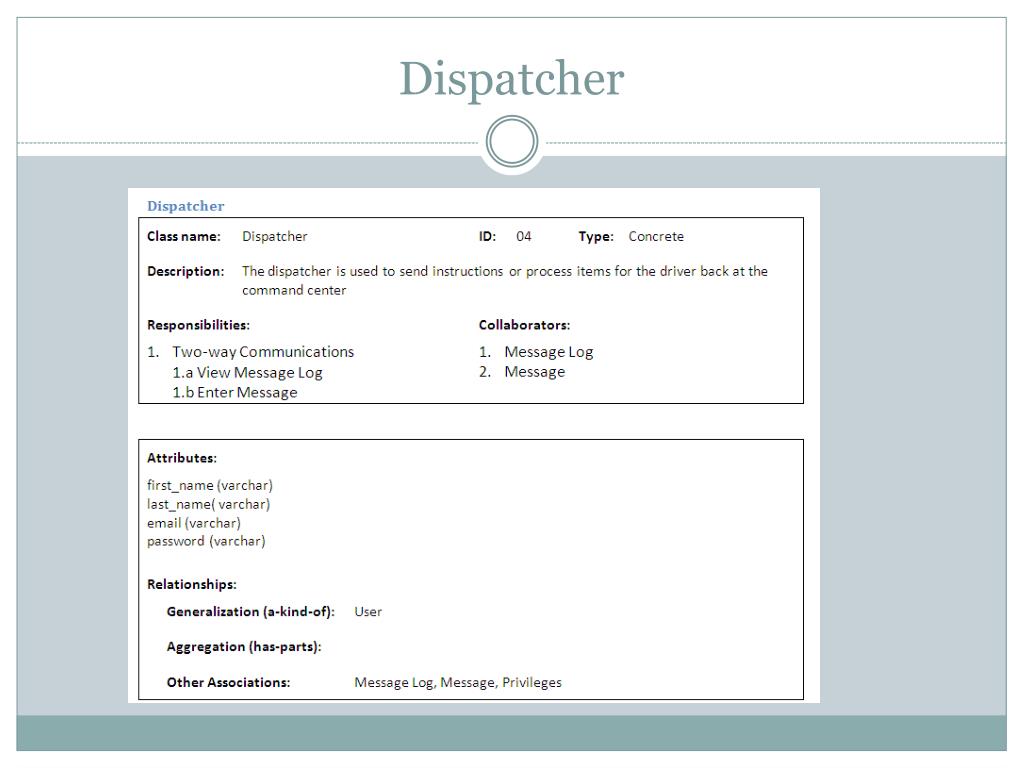Click attribute 'email (varchar)'
This screenshot has width=1024, height=768.
pos(194,523)
